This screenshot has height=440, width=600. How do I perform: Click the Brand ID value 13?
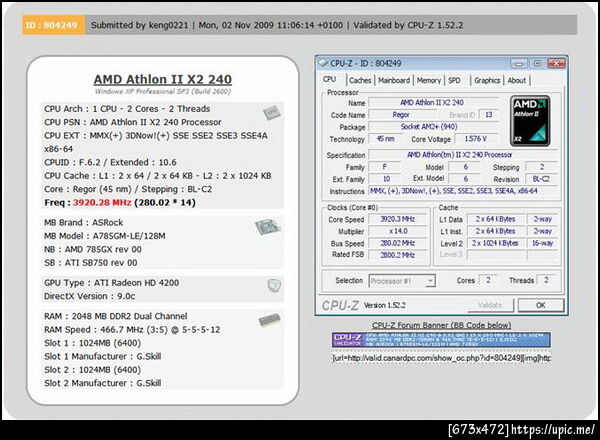tap(489, 115)
